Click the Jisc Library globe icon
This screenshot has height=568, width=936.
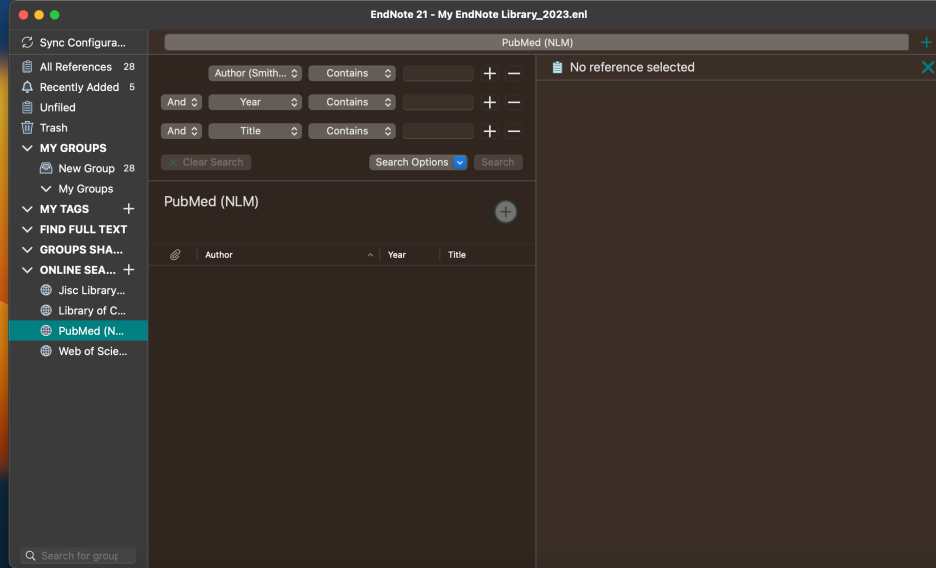click(46, 290)
